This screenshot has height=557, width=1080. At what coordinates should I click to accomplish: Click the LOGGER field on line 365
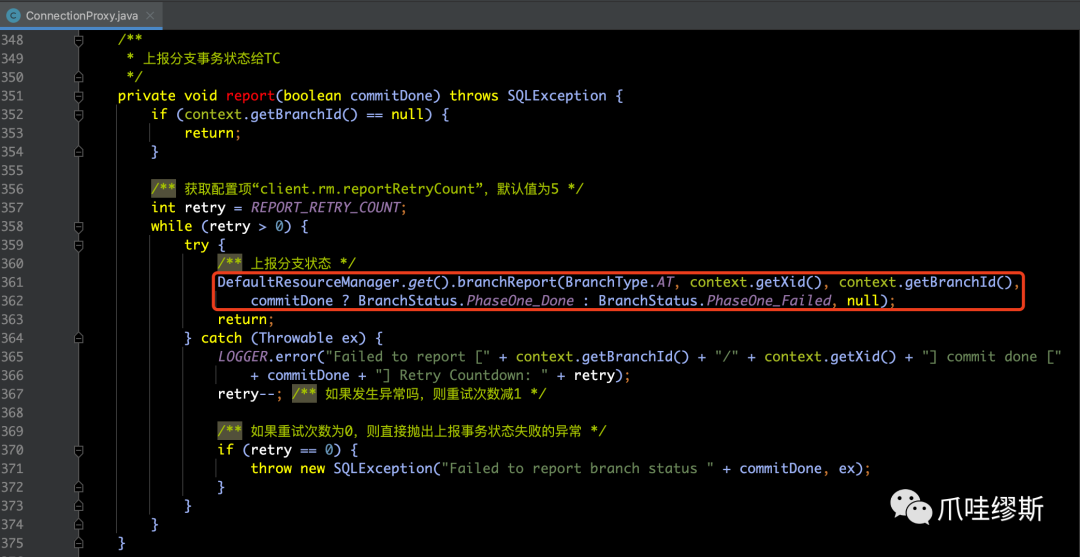(242, 357)
